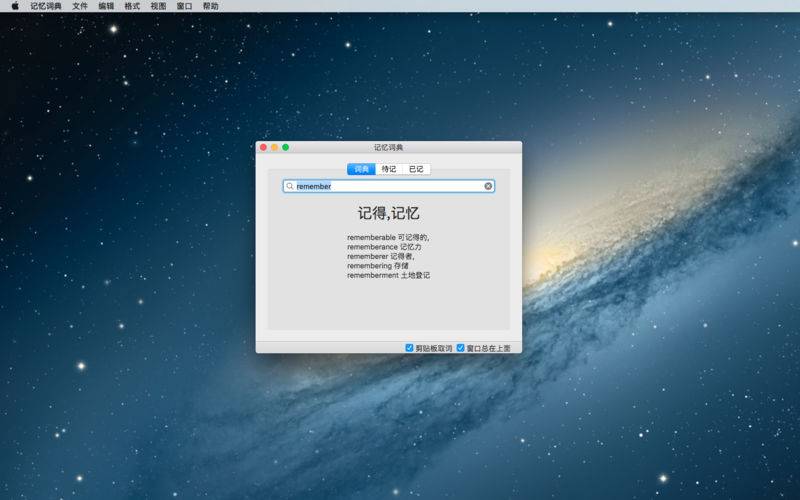Open the Apple menu
Screen dimensions: 800x500
15,6
